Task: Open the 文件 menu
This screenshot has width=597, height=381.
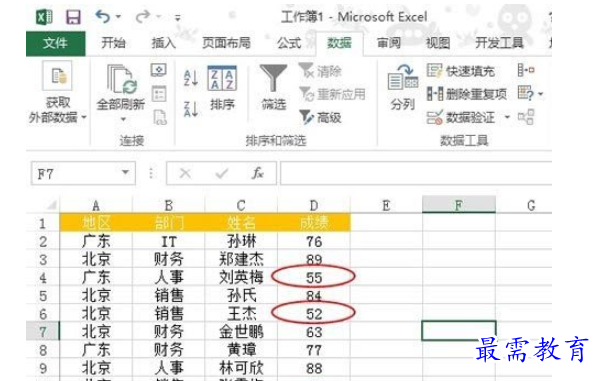Action: click(x=56, y=43)
